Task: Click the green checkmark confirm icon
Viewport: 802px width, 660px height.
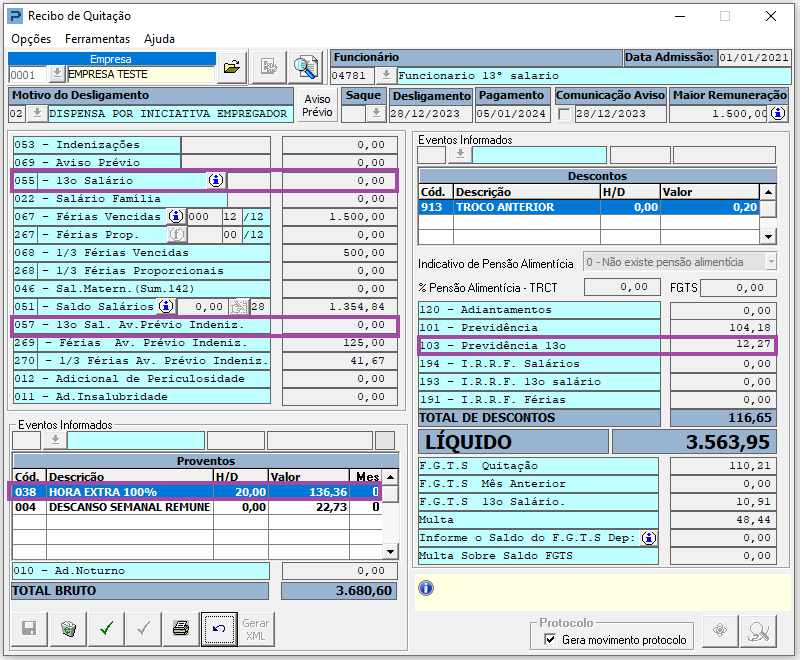Action: [x=105, y=628]
